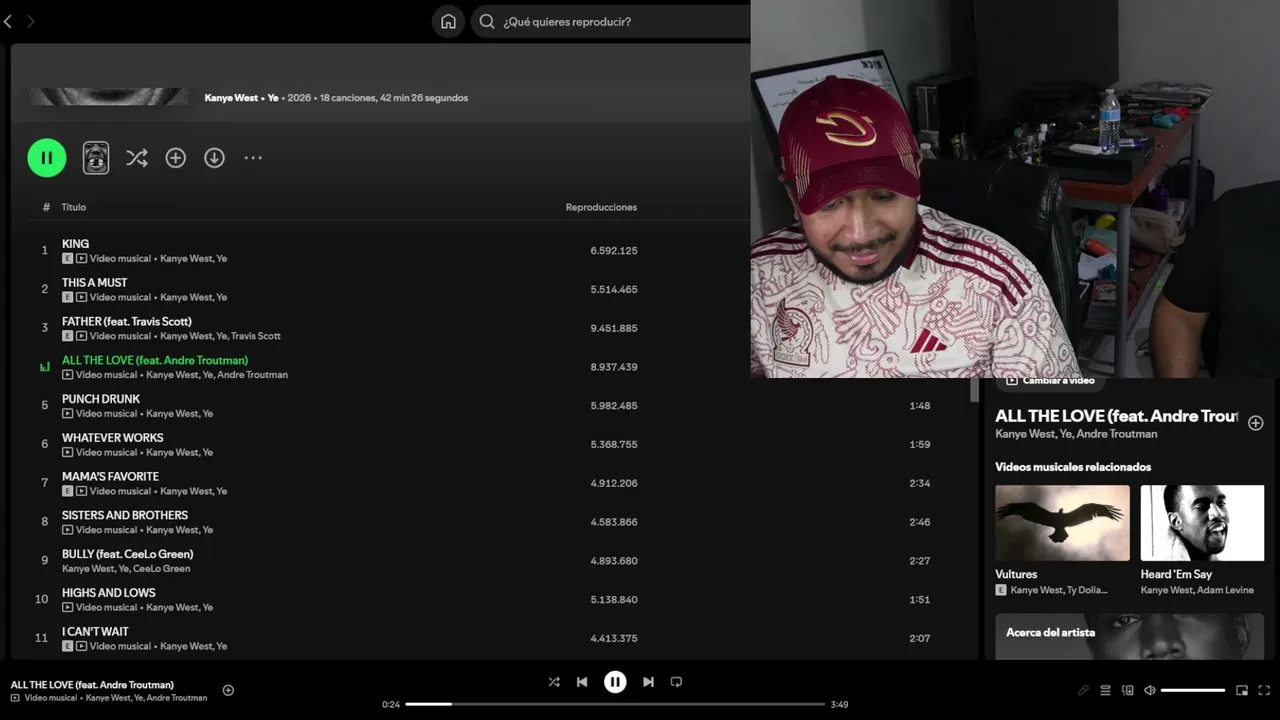The height and width of the screenshot is (720, 1280).
Task: Pause playback in the bottom player bar
Action: [x=615, y=682]
